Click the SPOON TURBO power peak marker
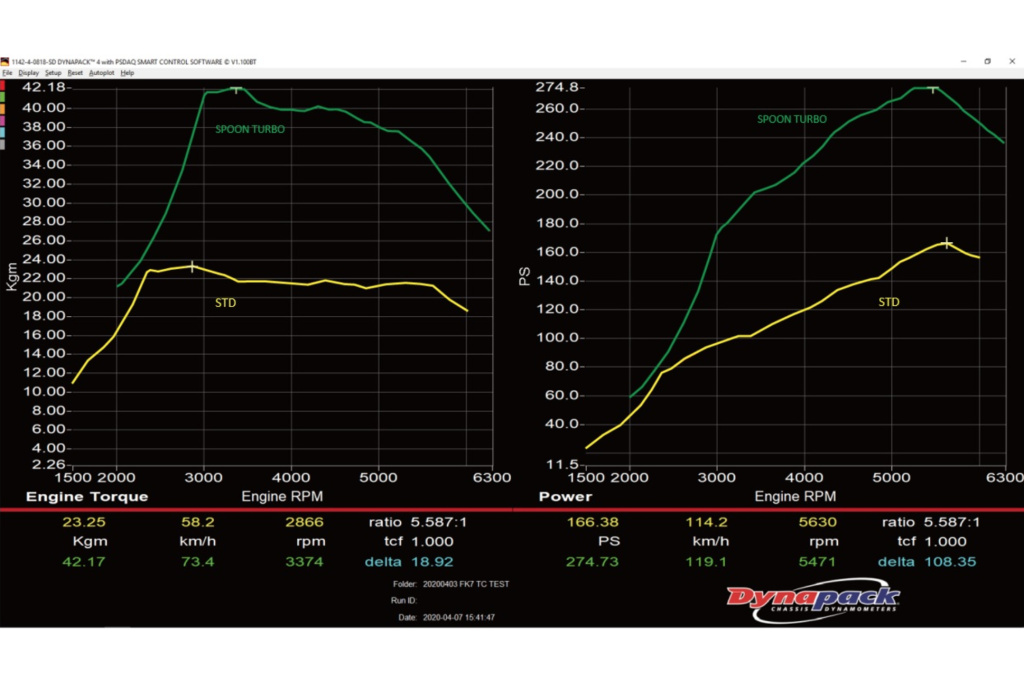Viewport: 1024px width, 689px height. click(x=933, y=89)
